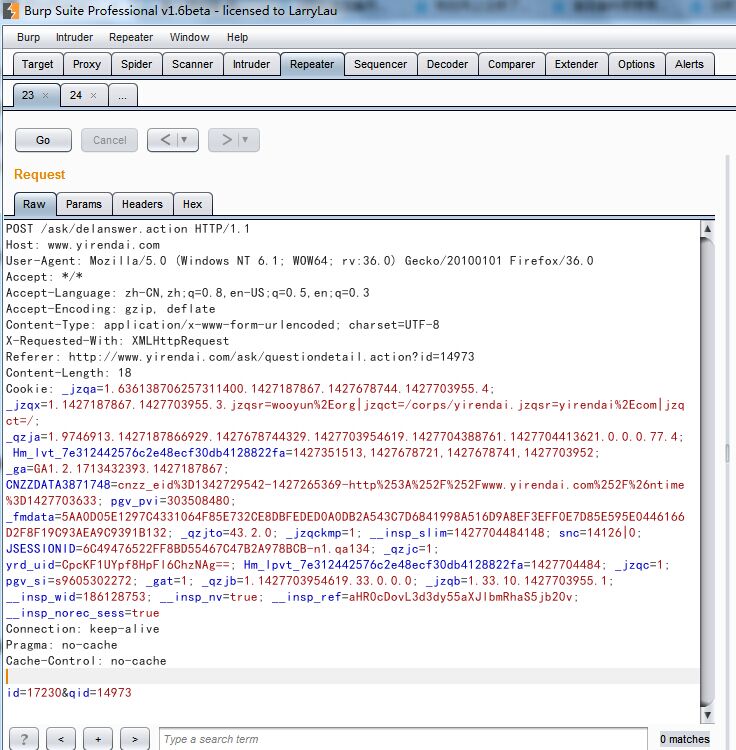Switch to the Options tab
736x750 pixels.
click(636, 64)
